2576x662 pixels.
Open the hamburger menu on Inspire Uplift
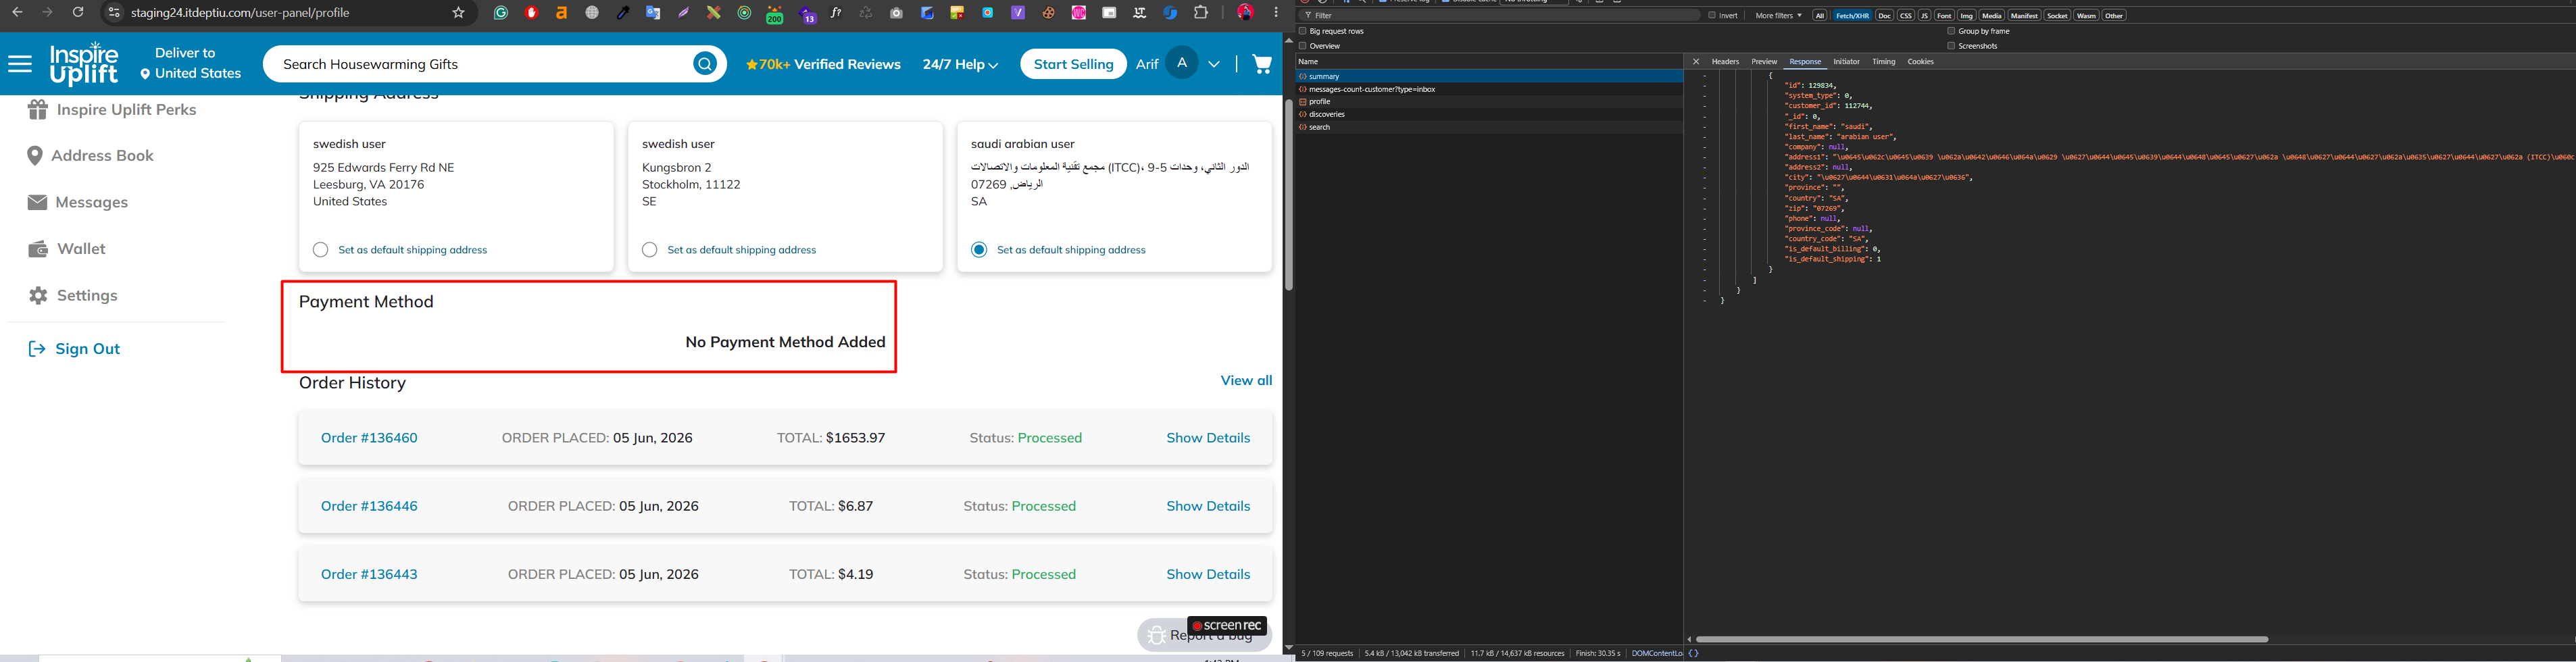(x=20, y=64)
